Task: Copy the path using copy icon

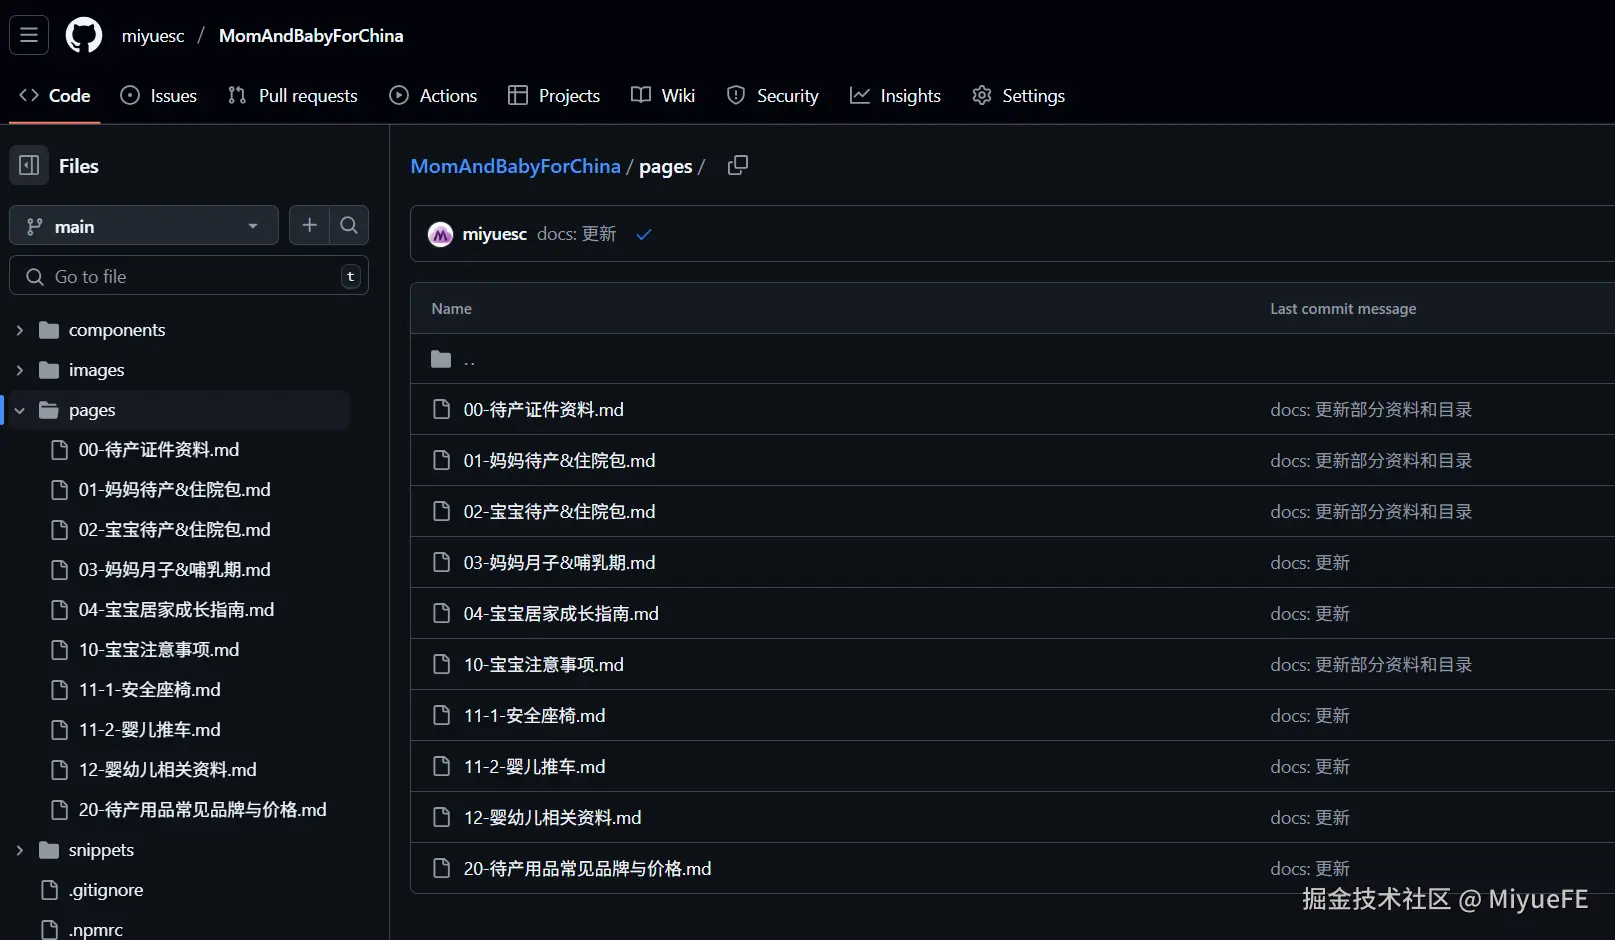Action: click(738, 165)
